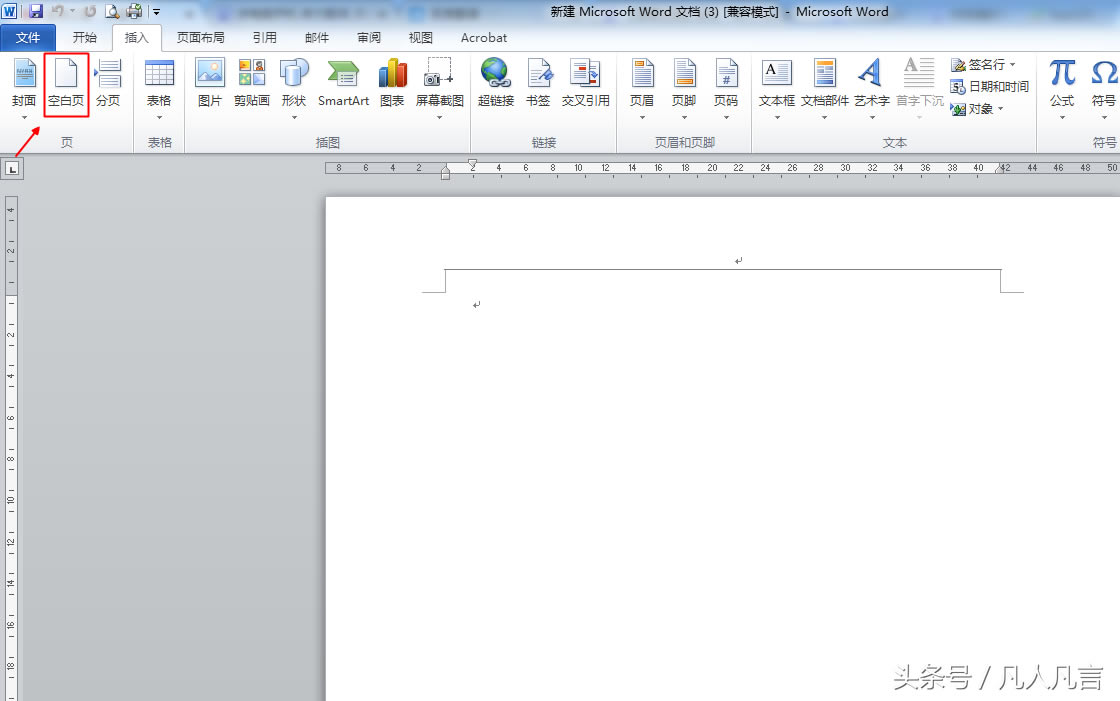Add a bookmark (书签)
Image resolution: width=1120 pixels, height=701 pixels.
(x=538, y=84)
